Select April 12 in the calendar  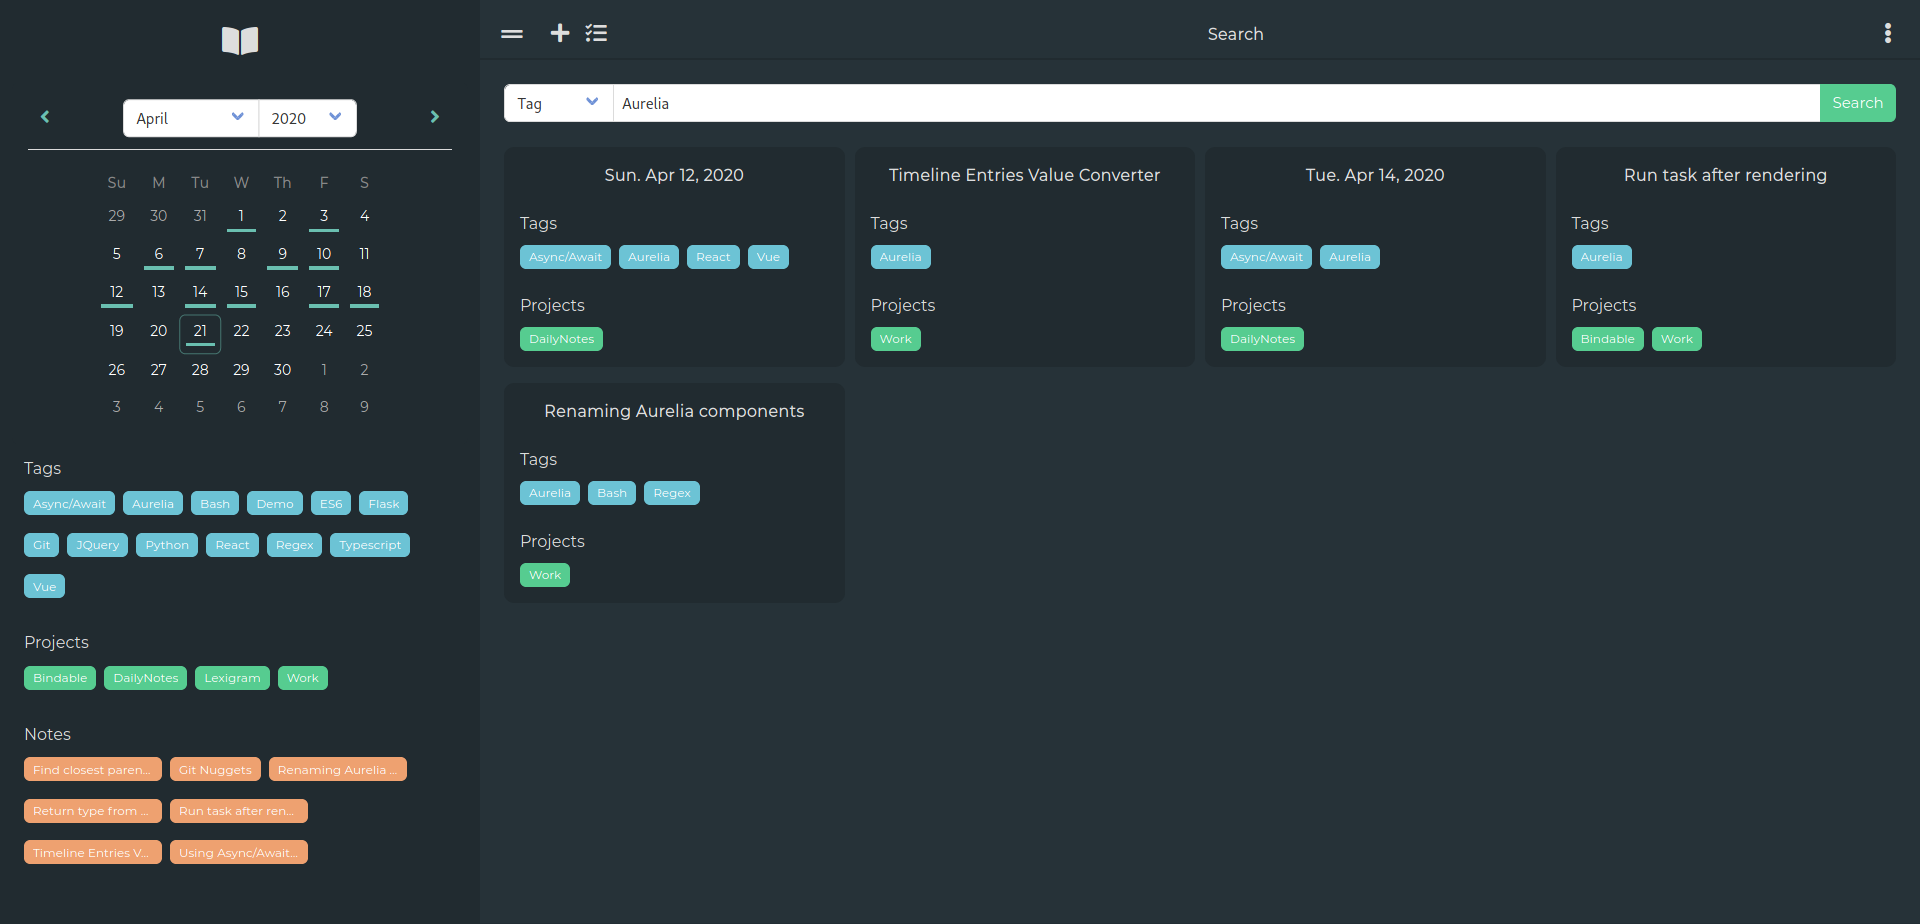[x=117, y=293]
